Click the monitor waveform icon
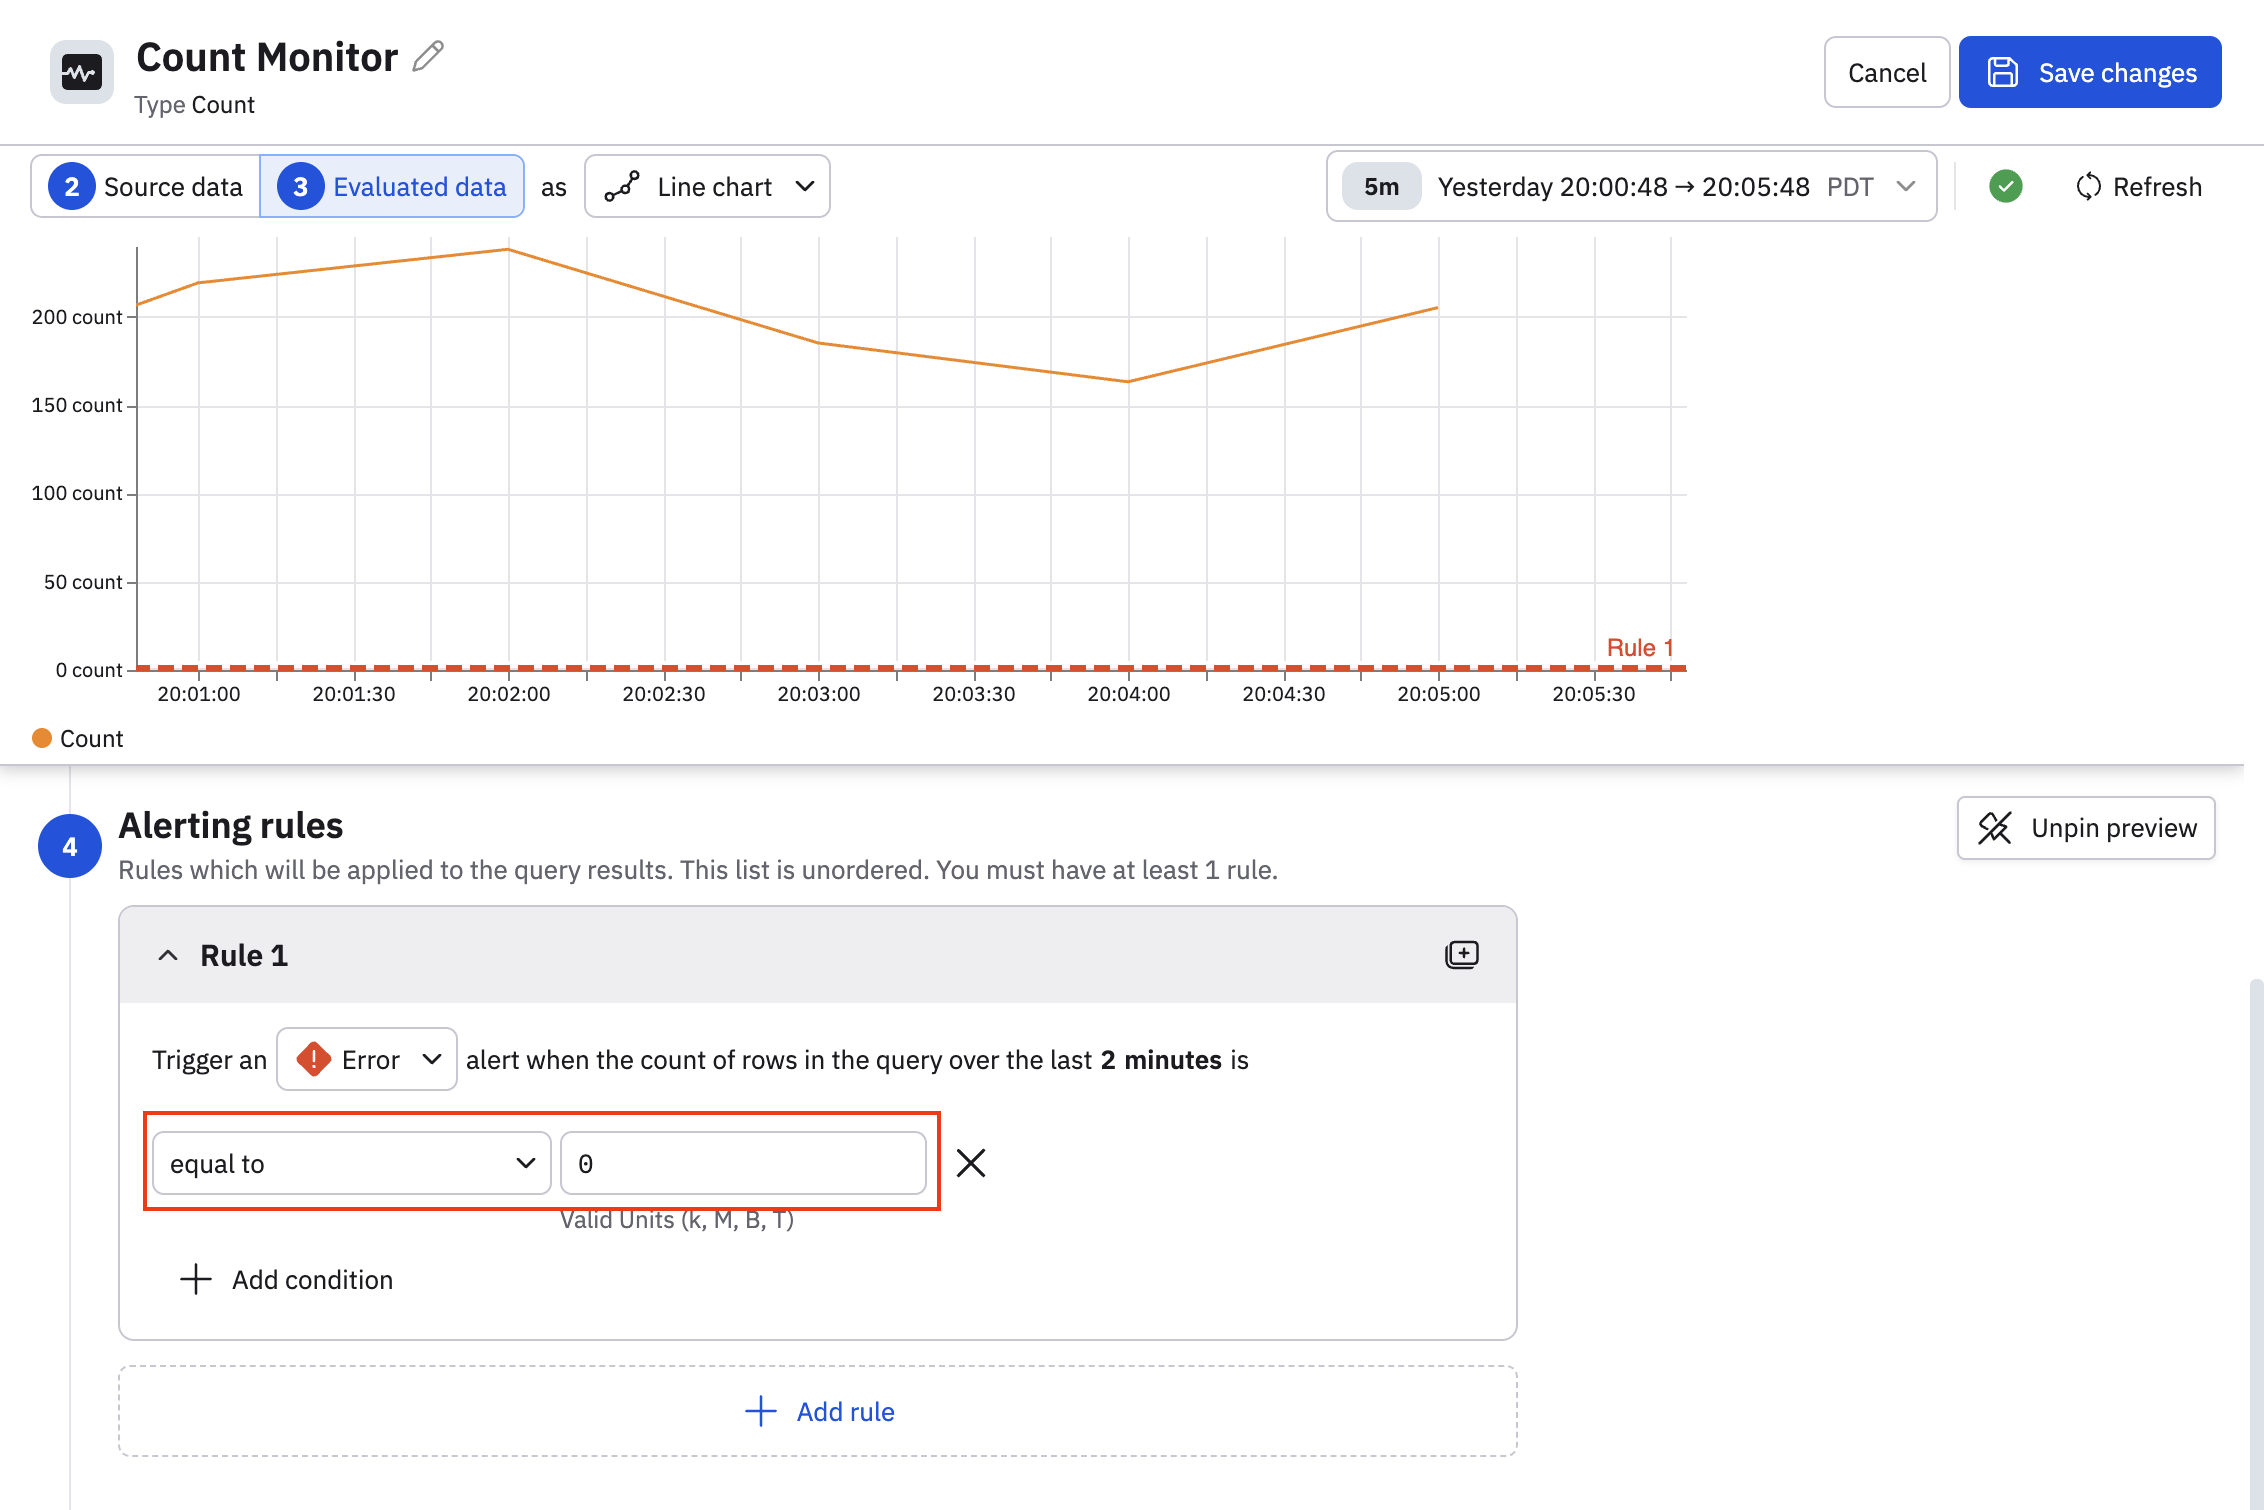Image resolution: width=2264 pixels, height=1510 pixels. tap(81, 72)
